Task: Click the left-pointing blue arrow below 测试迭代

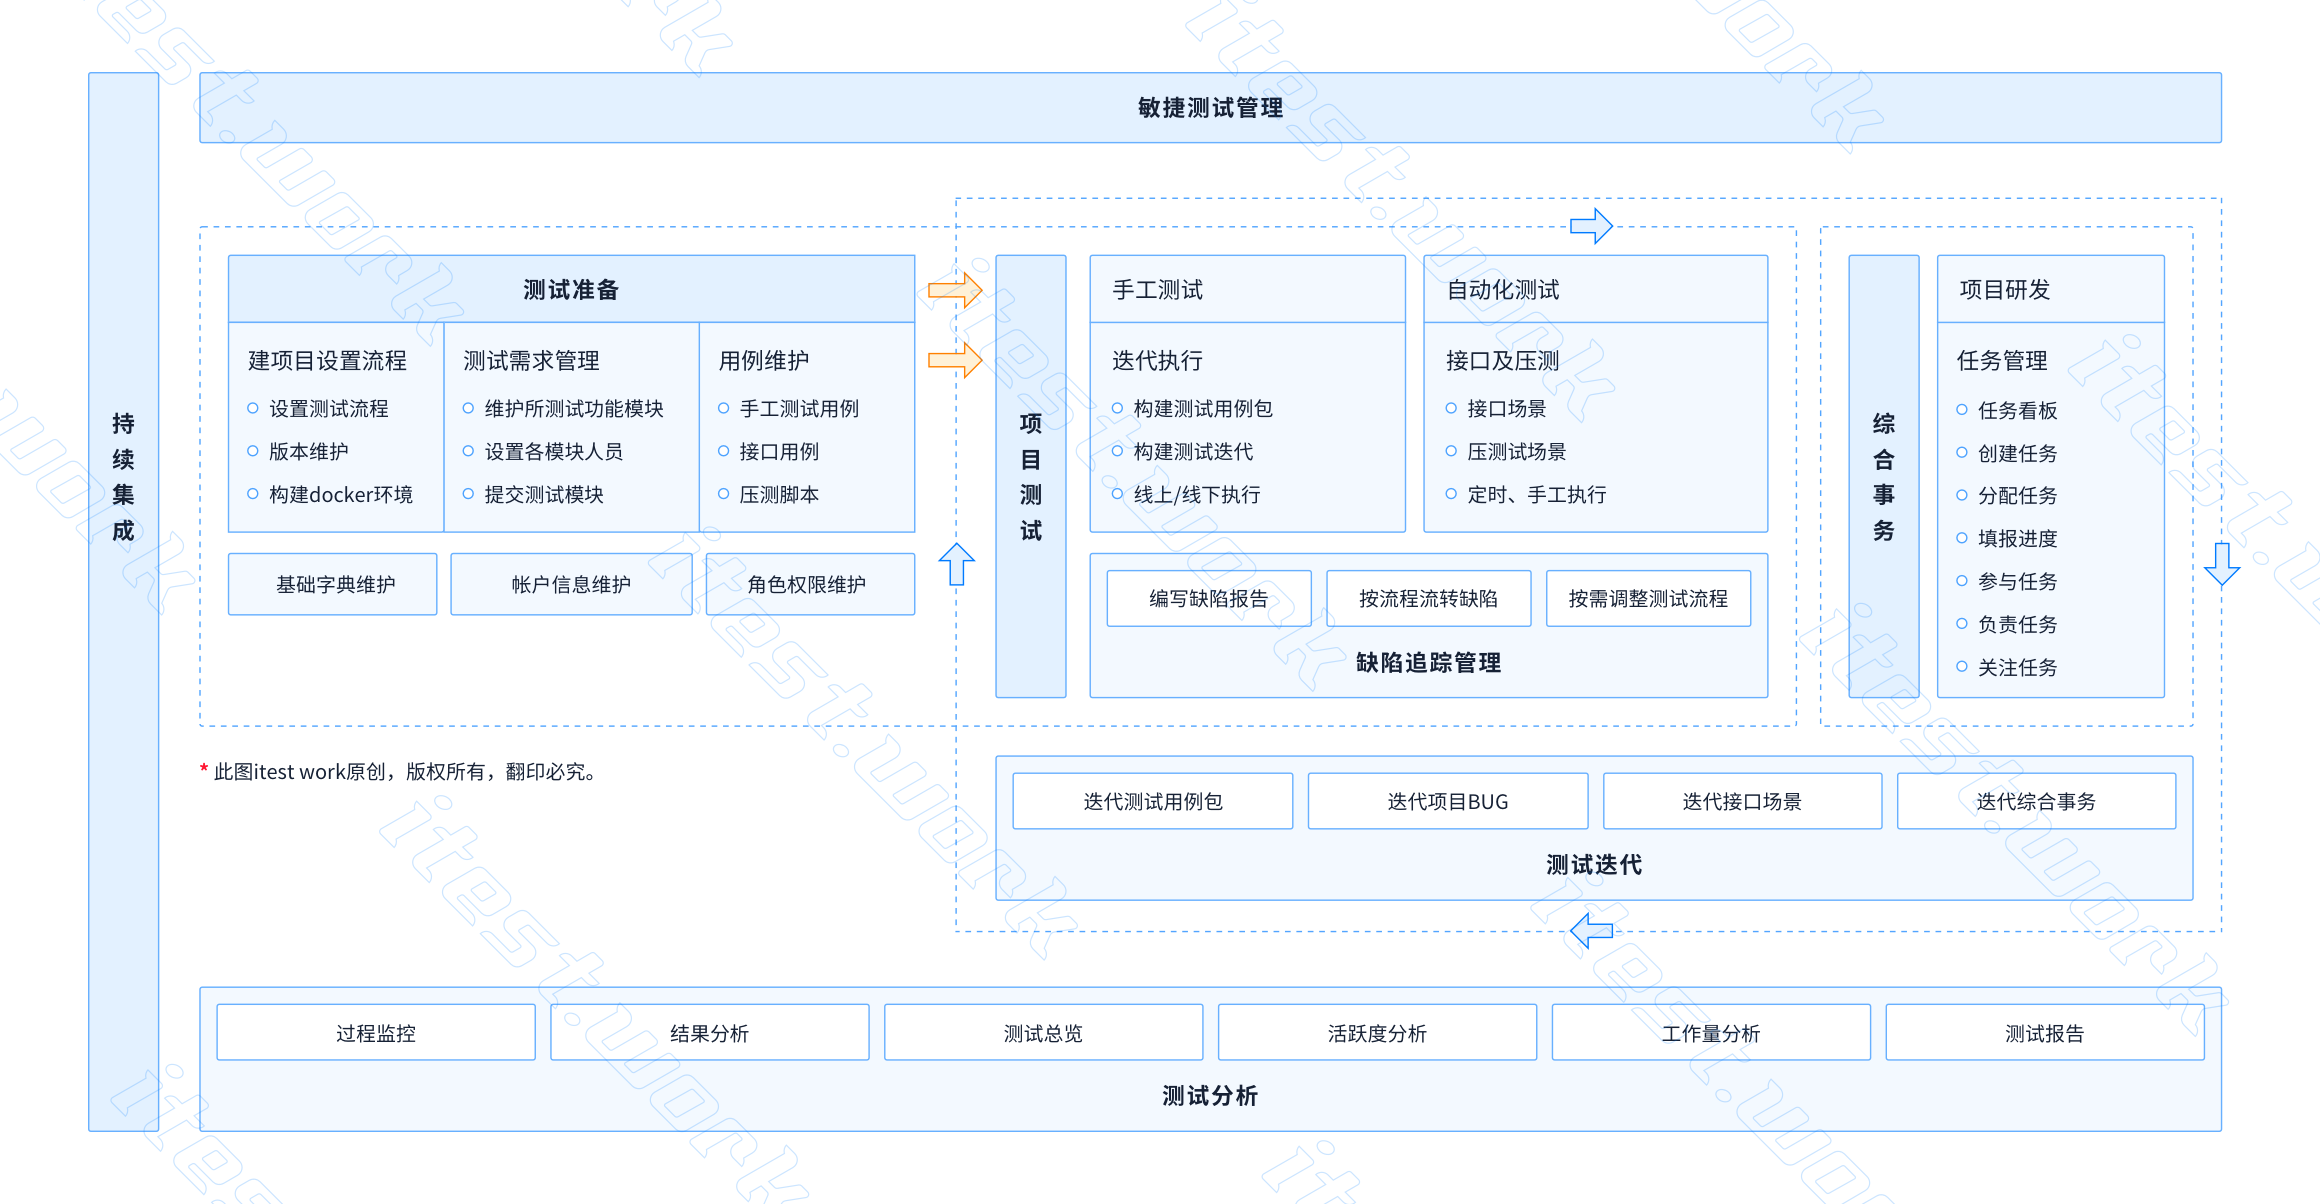Action: pos(1591,930)
